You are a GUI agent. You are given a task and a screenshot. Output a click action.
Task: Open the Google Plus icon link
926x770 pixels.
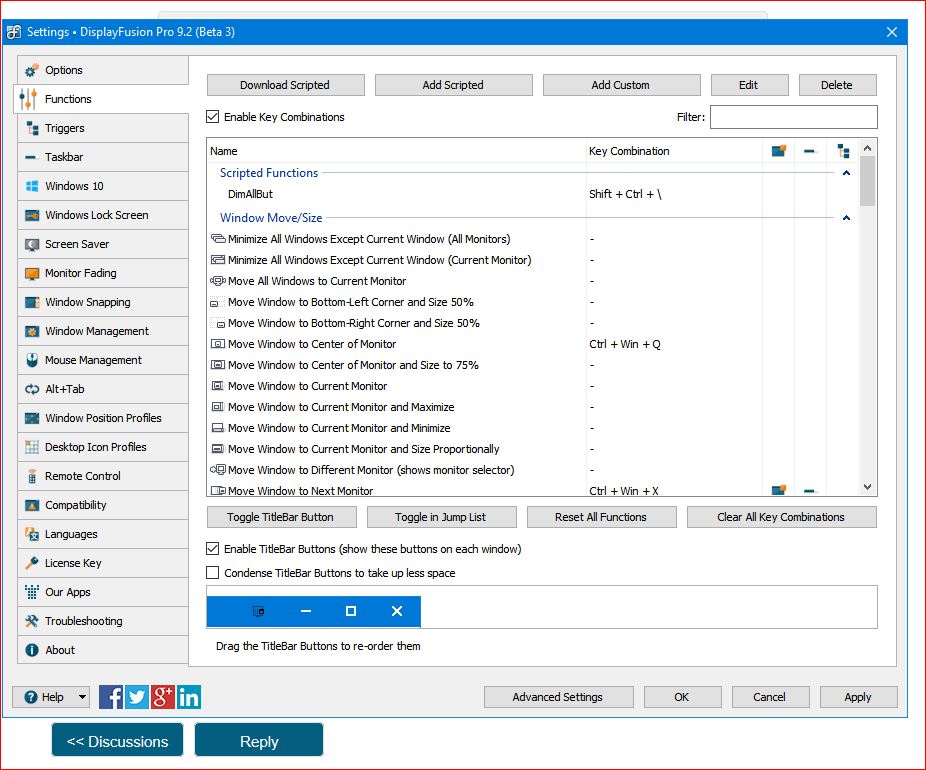(x=163, y=697)
